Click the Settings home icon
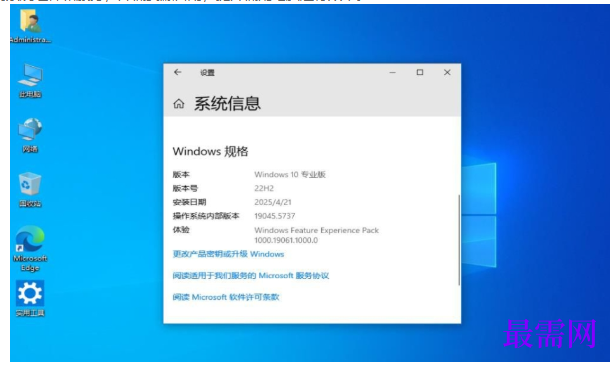 point(179,104)
